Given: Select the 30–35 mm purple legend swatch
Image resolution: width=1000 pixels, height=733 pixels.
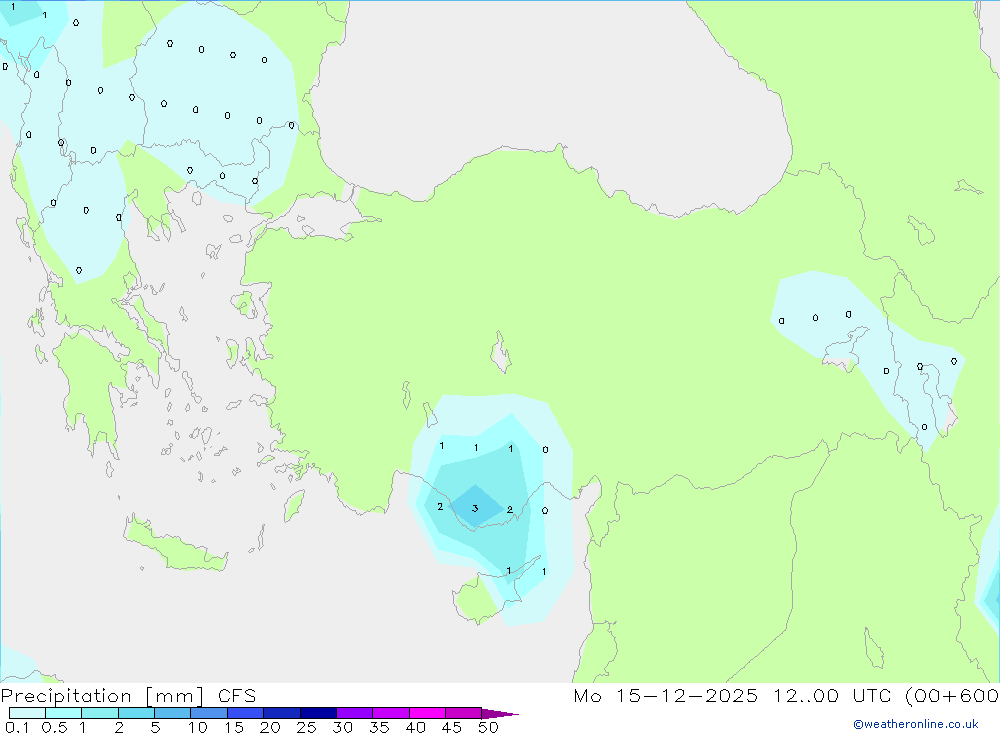Looking at the screenshot, I should (x=355, y=713).
